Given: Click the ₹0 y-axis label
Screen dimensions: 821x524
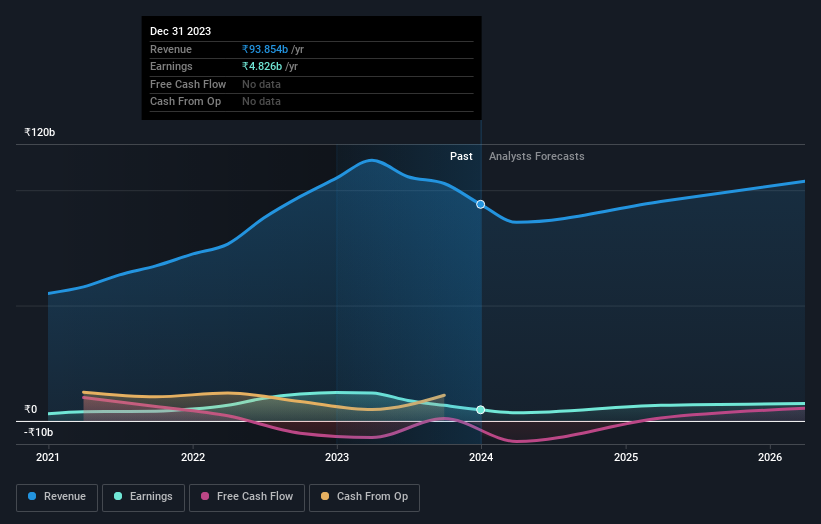Looking at the screenshot, I should pyautogui.click(x=30, y=409).
